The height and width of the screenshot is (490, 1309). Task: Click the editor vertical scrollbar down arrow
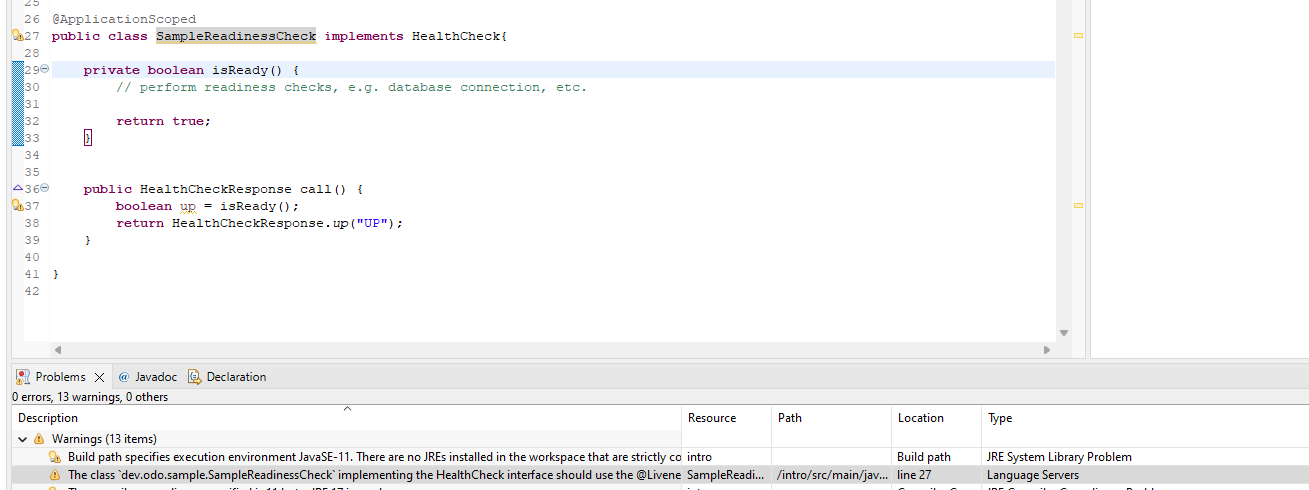[x=1063, y=333]
